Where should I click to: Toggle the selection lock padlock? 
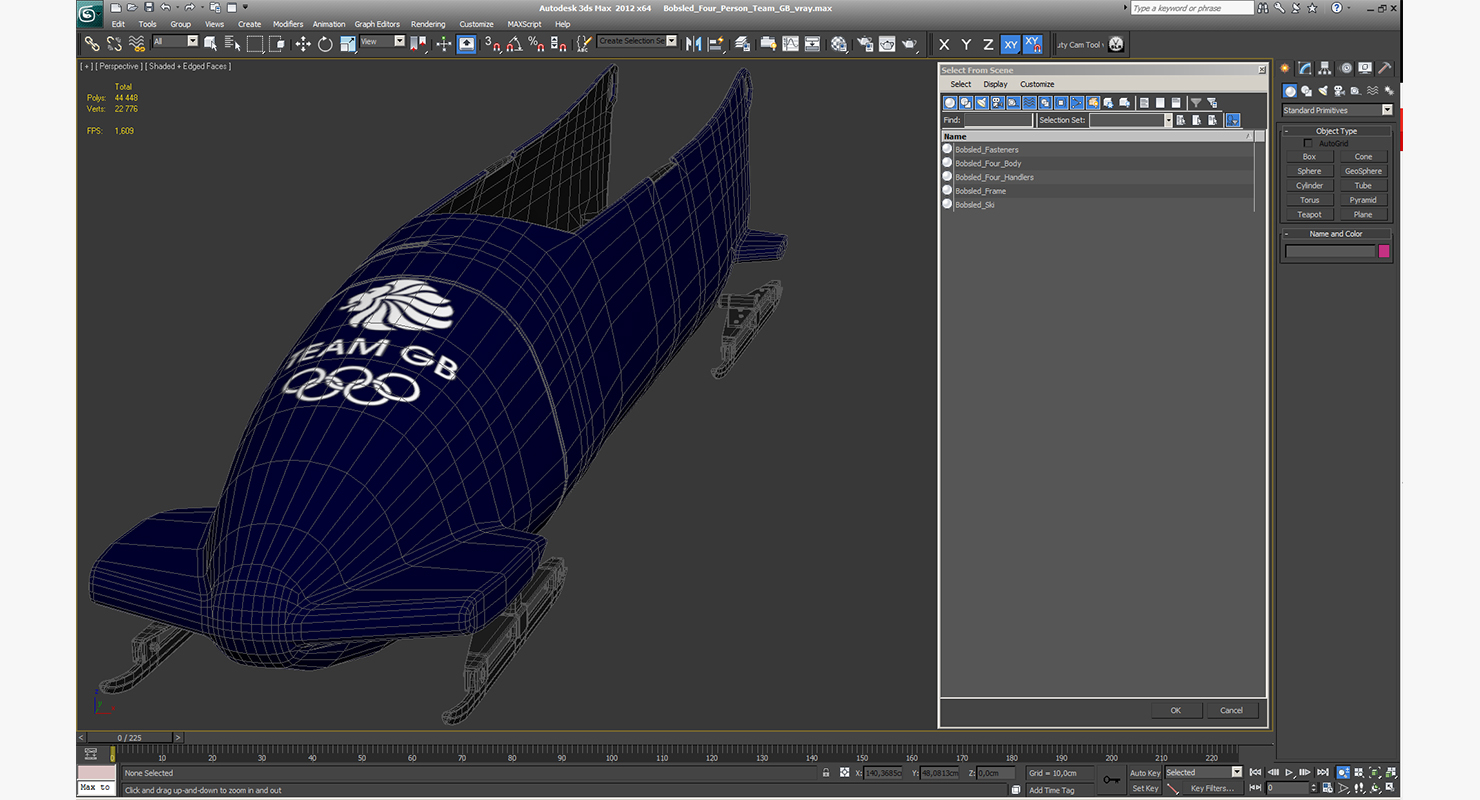tap(826, 773)
